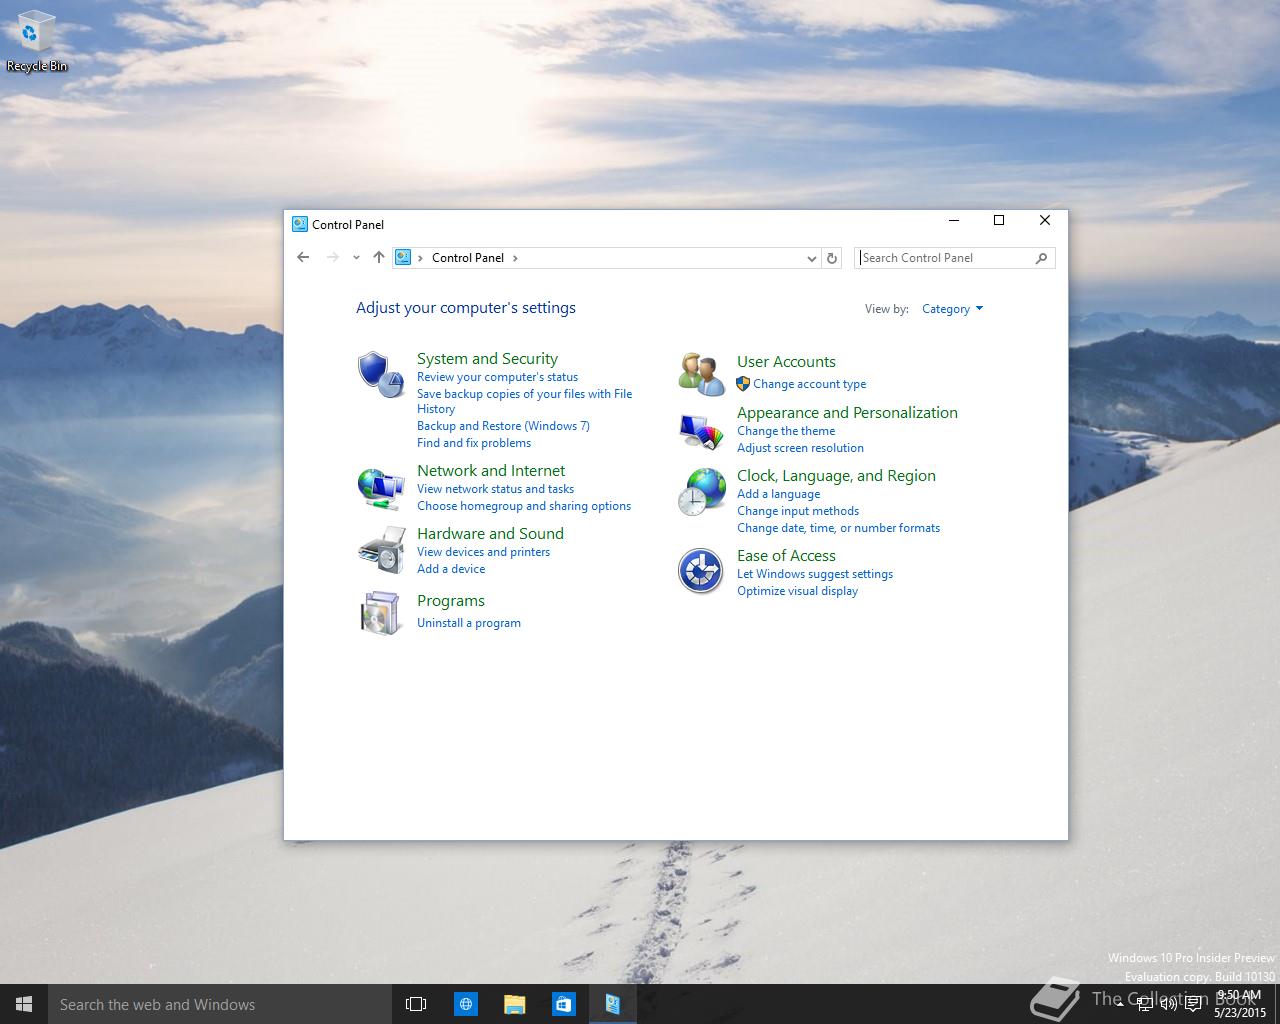
Task: Open the Windows Start button
Action: tap(24, 1004)
